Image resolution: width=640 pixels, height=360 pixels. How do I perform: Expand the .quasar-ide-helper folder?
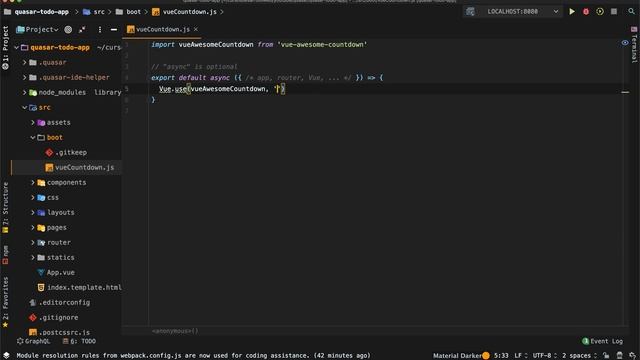[x=24, y=77]
